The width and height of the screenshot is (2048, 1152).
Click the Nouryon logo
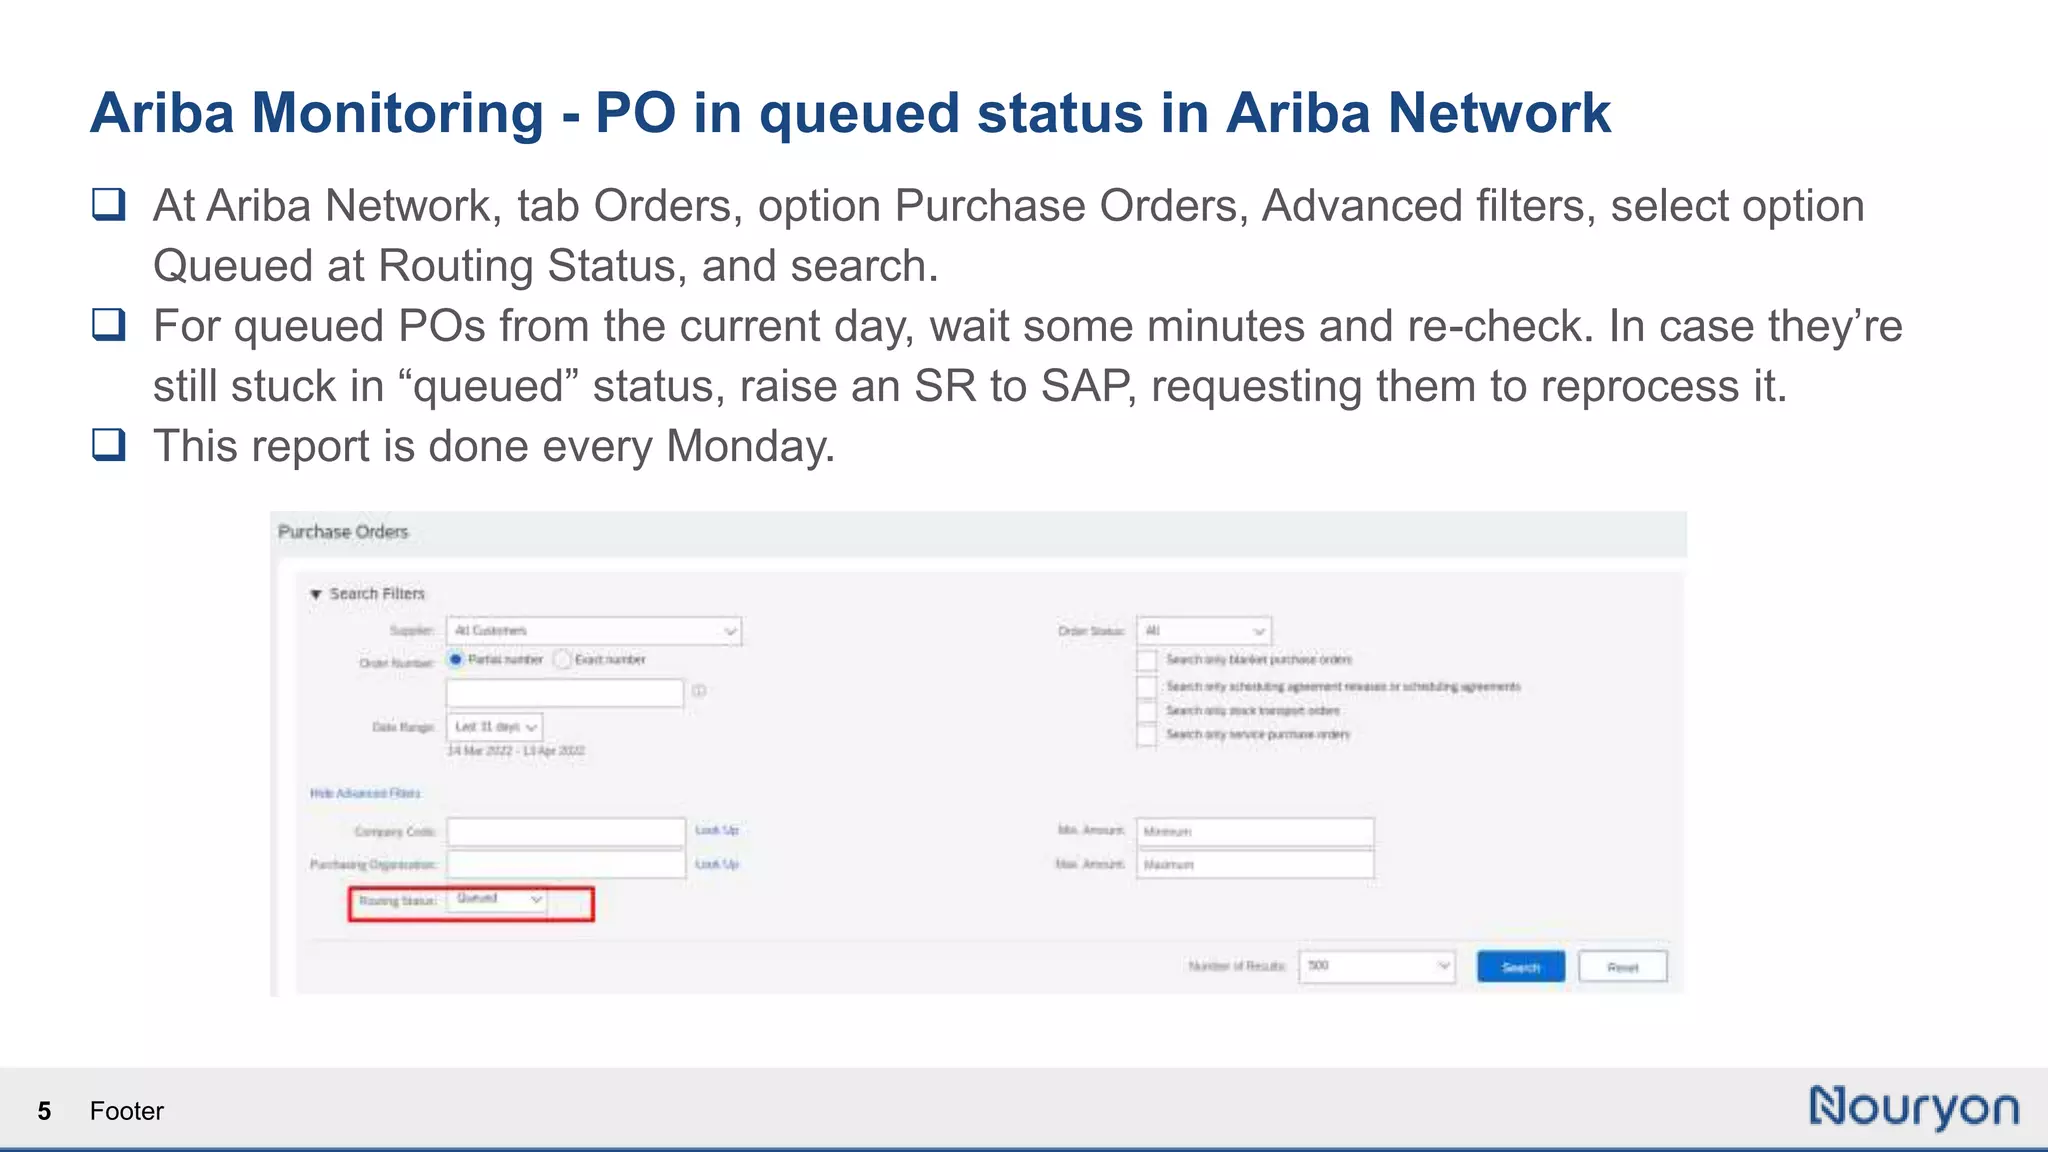(x=1913, y=1108)
